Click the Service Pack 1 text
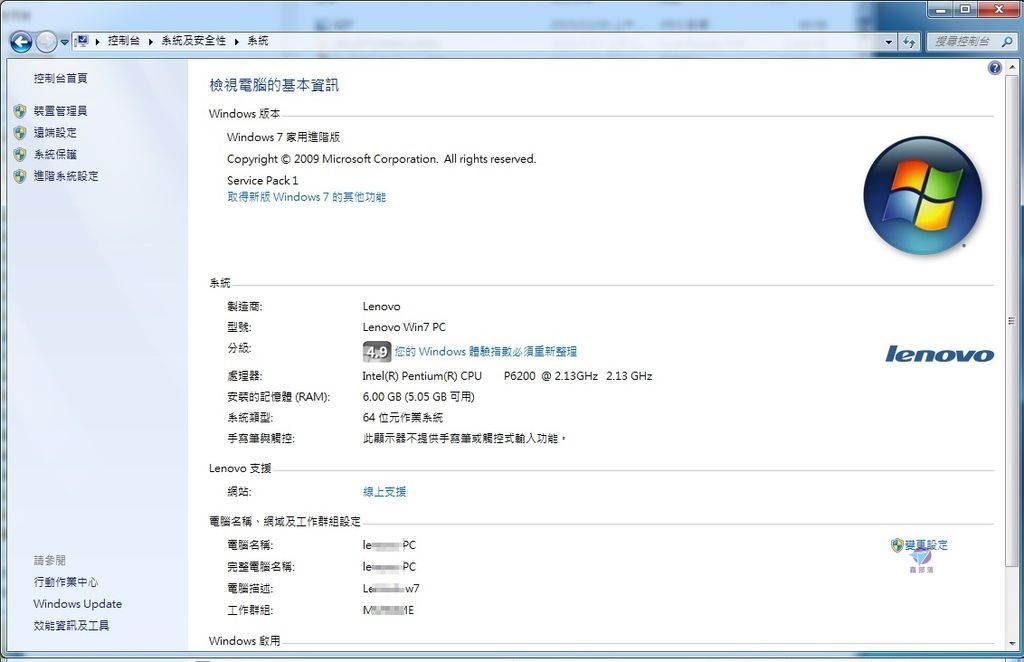This screenshot has width=1024, height=662. click(x=263, y=180)
